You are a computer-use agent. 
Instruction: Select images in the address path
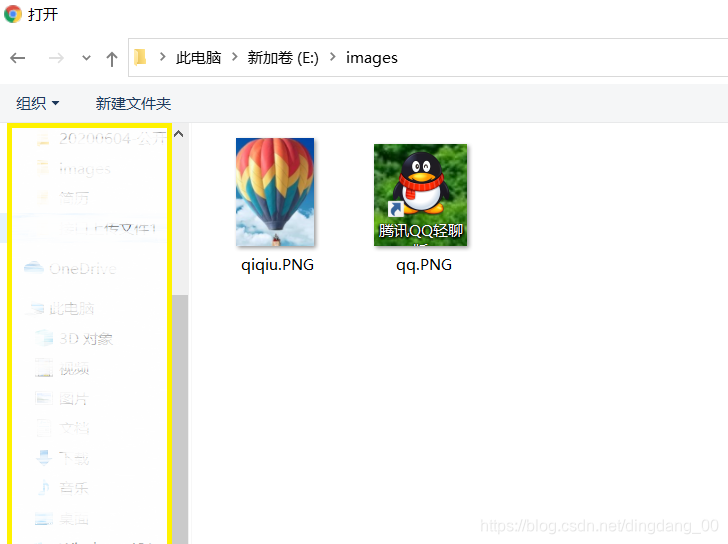(371, 58)
